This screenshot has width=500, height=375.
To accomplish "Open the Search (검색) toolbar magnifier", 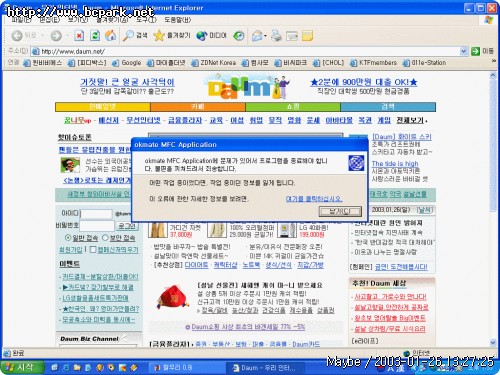I will coord(135,35).
